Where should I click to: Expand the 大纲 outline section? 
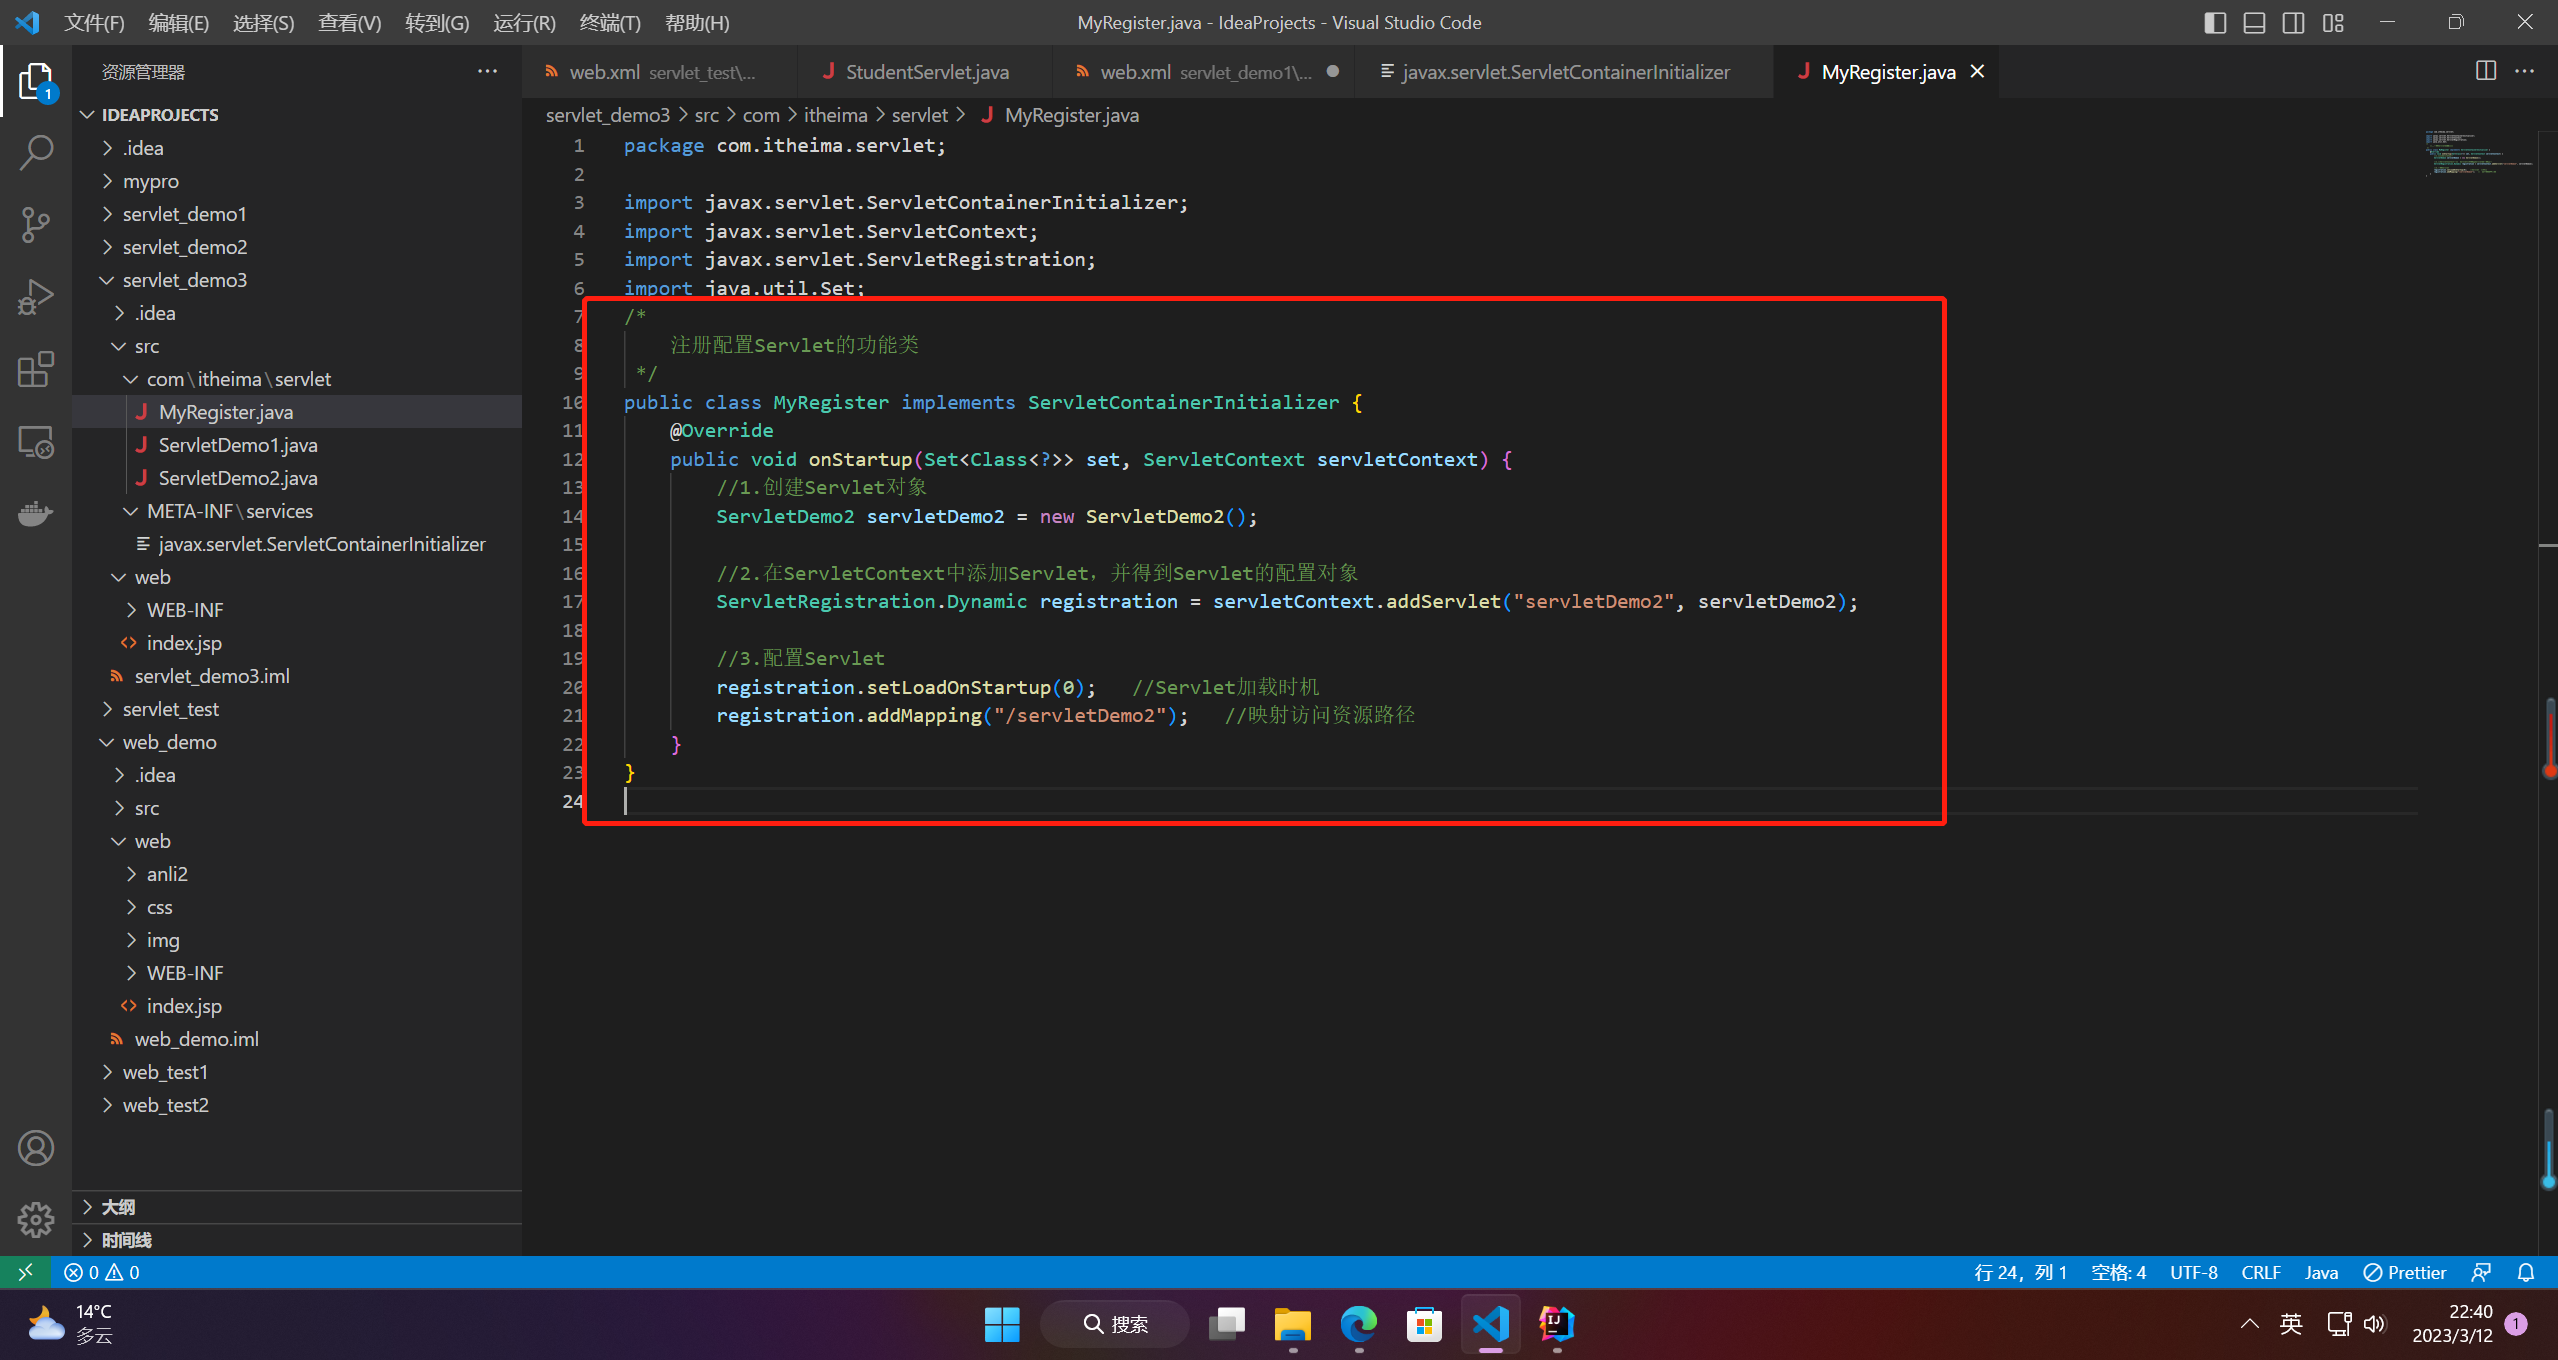pyautogui.click(x=118, y=1207)
